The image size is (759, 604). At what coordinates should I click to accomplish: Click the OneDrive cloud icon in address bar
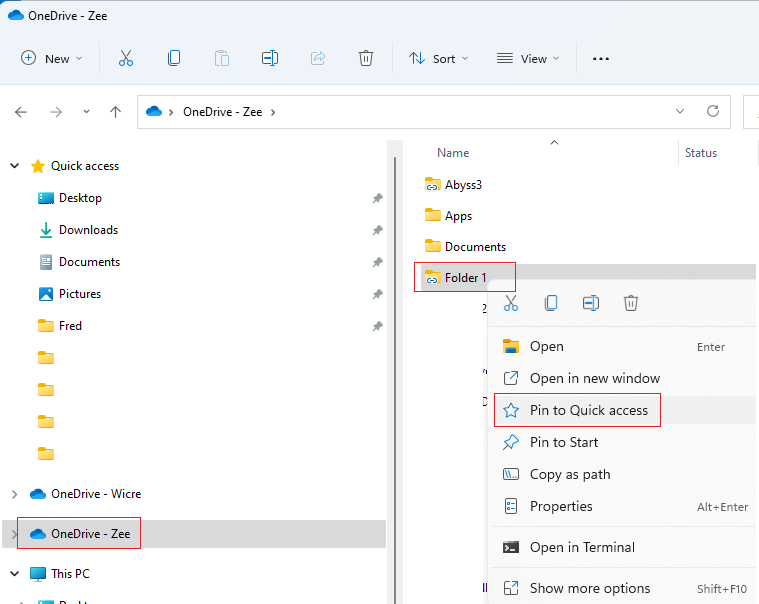pos(154,112)
